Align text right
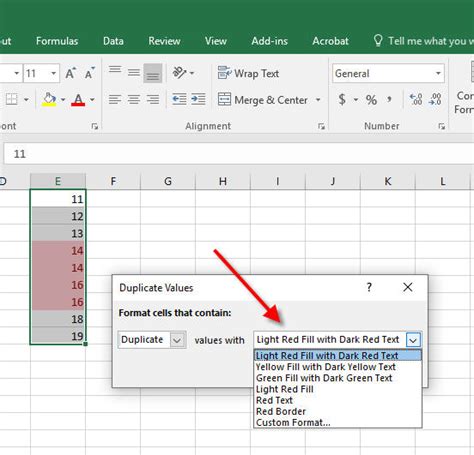 coord(153,99)
